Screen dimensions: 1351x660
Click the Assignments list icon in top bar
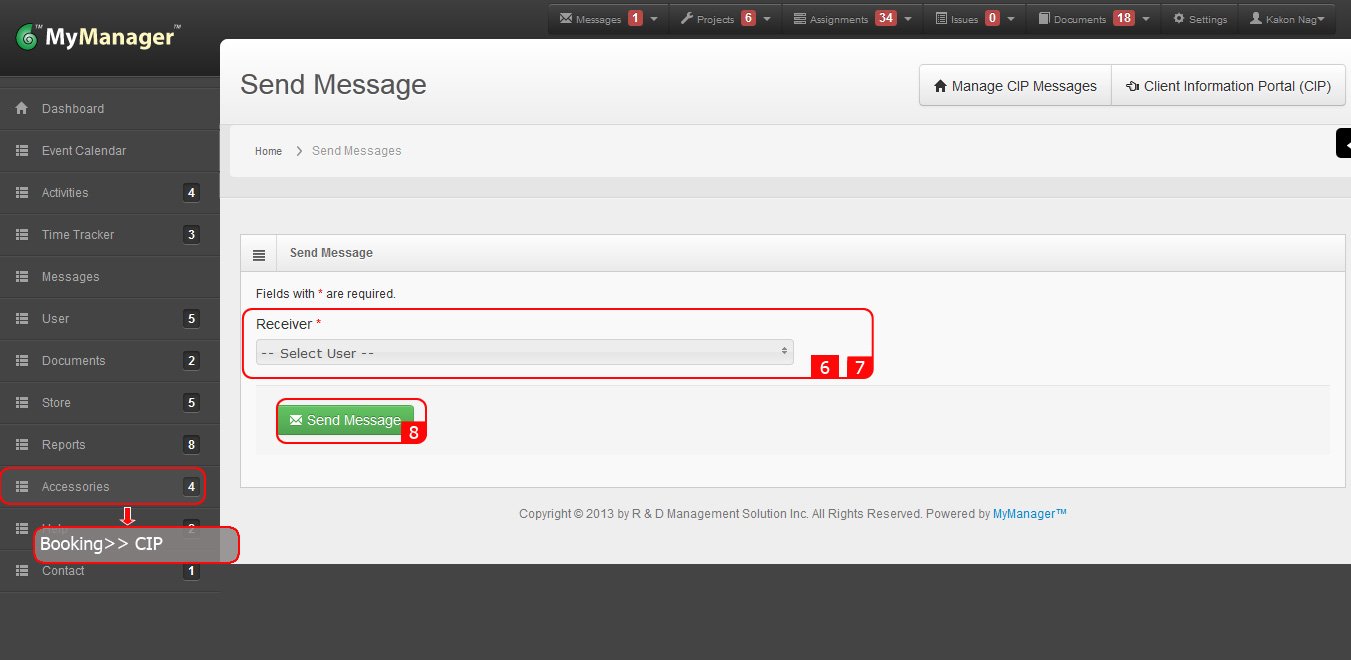[x=800, y=19]
